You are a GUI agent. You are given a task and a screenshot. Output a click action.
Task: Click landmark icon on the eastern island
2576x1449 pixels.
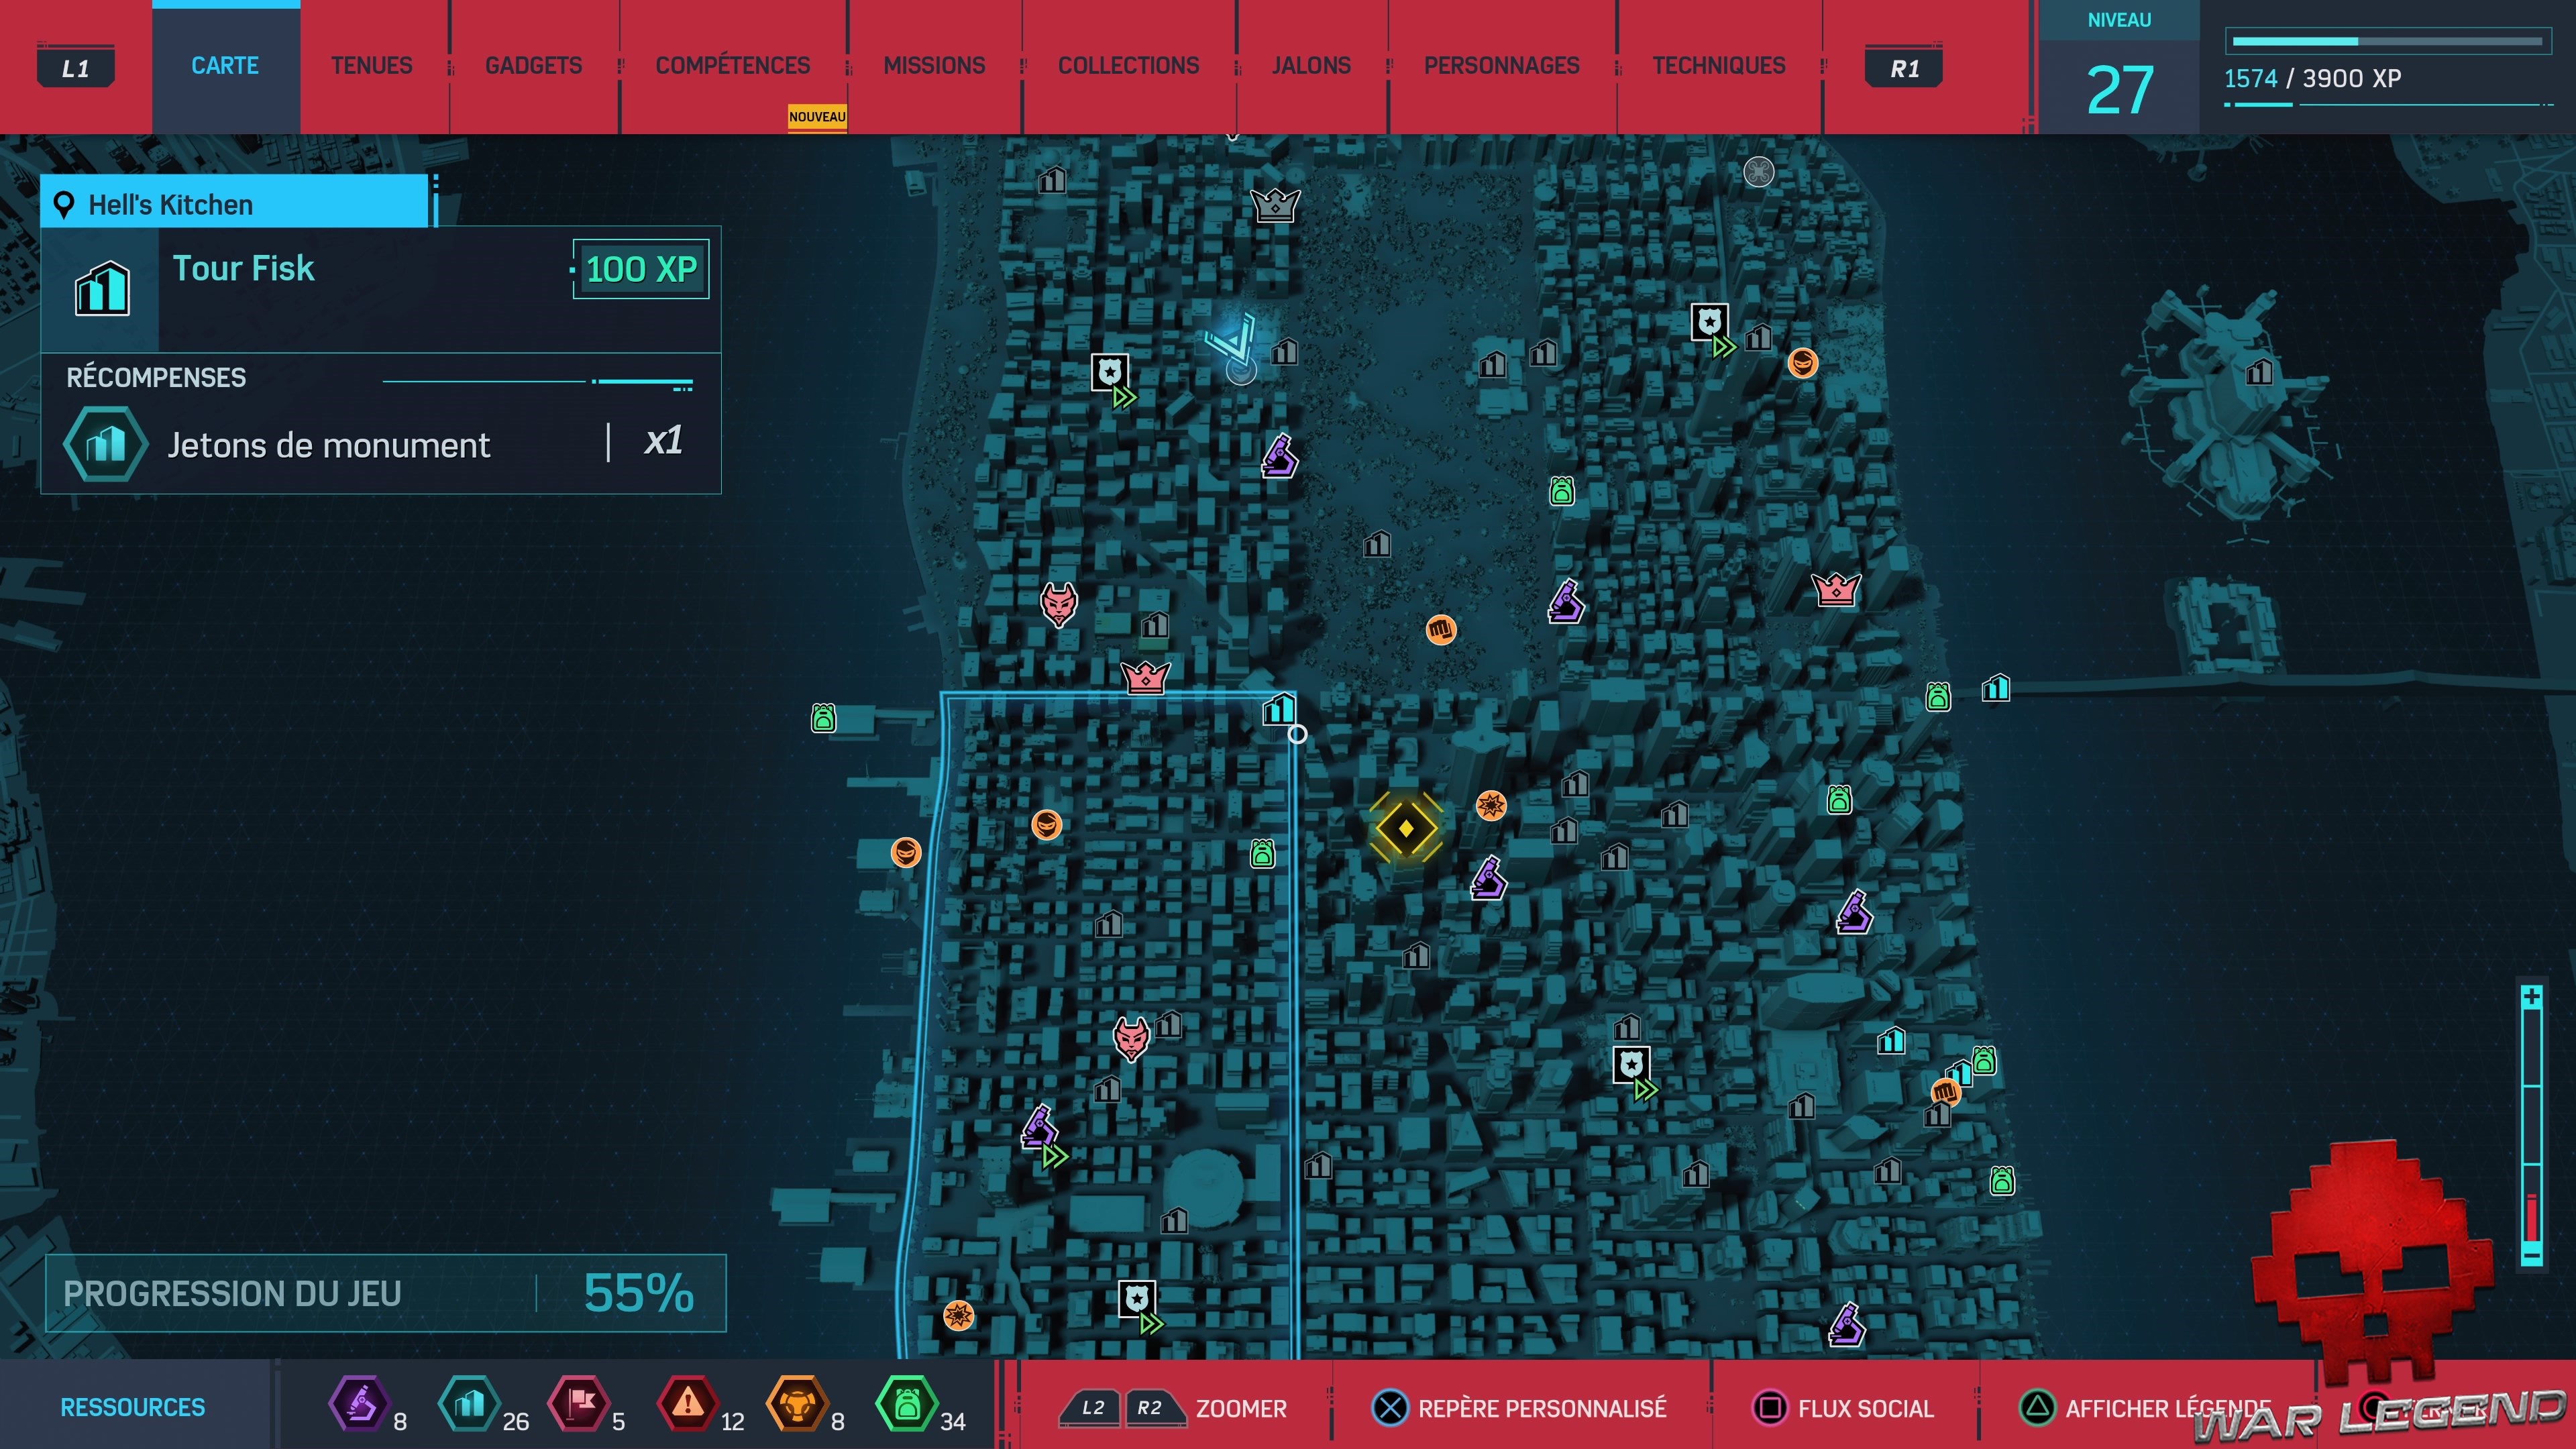(2259, 373)
